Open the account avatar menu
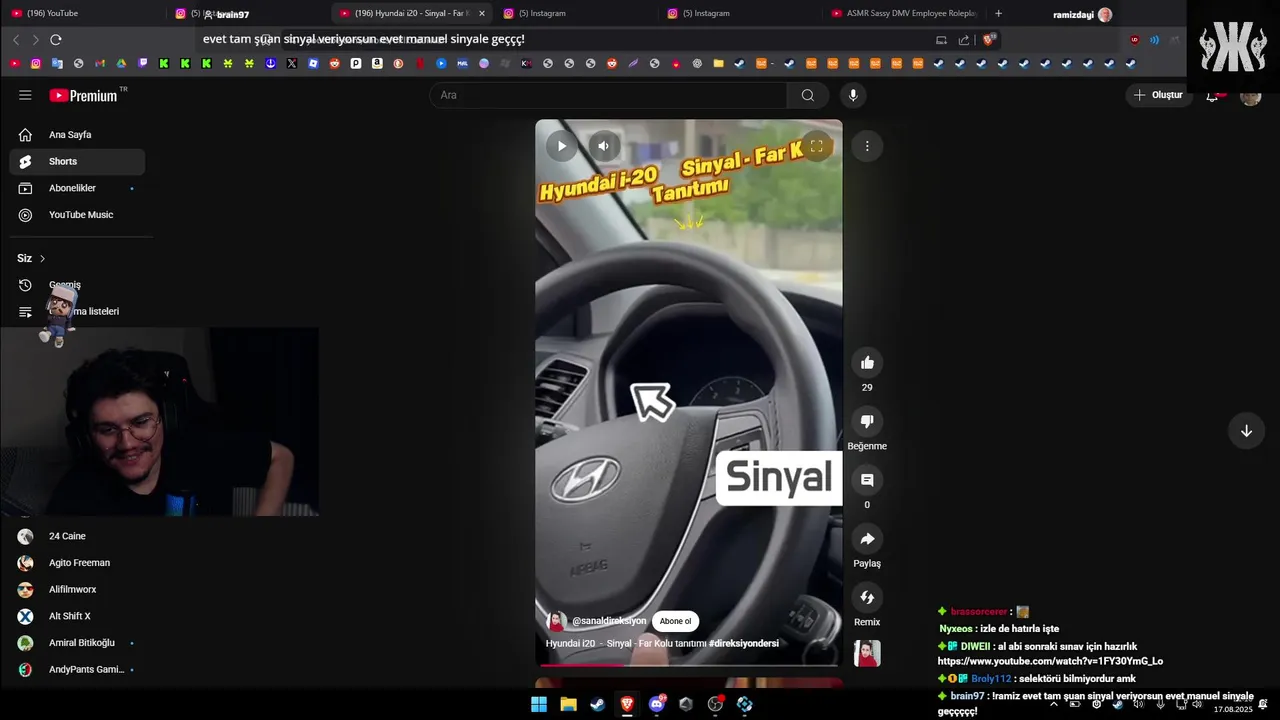 [x=1250, y=96]
